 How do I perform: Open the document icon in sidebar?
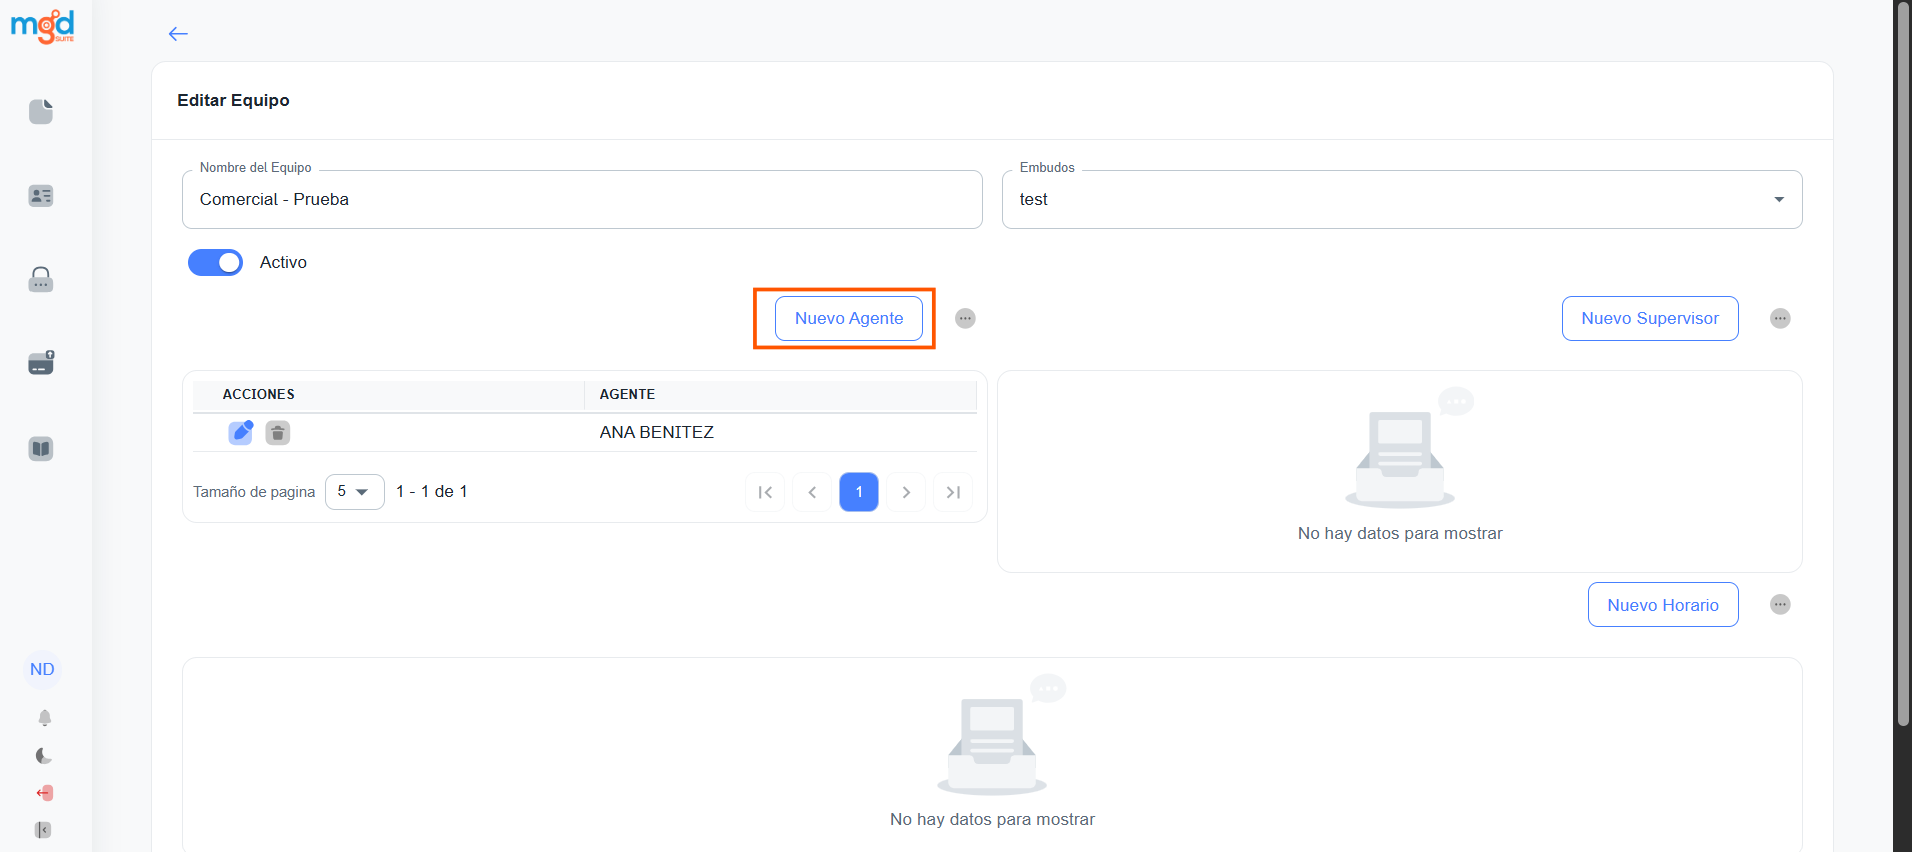pyautogui.click(x=41, y=111)
